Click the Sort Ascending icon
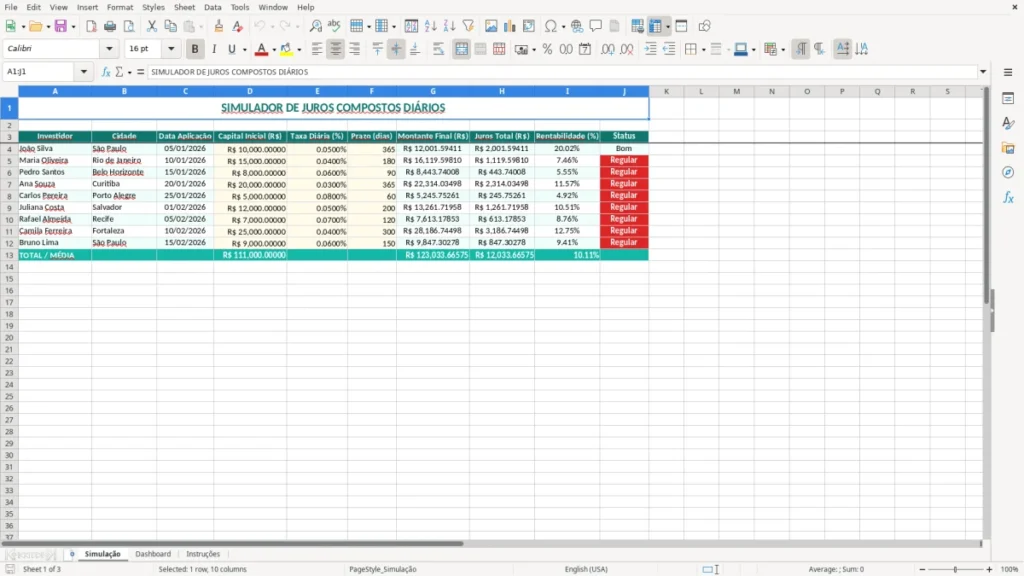Viewport: 1024px width, 576px height. 430,26
